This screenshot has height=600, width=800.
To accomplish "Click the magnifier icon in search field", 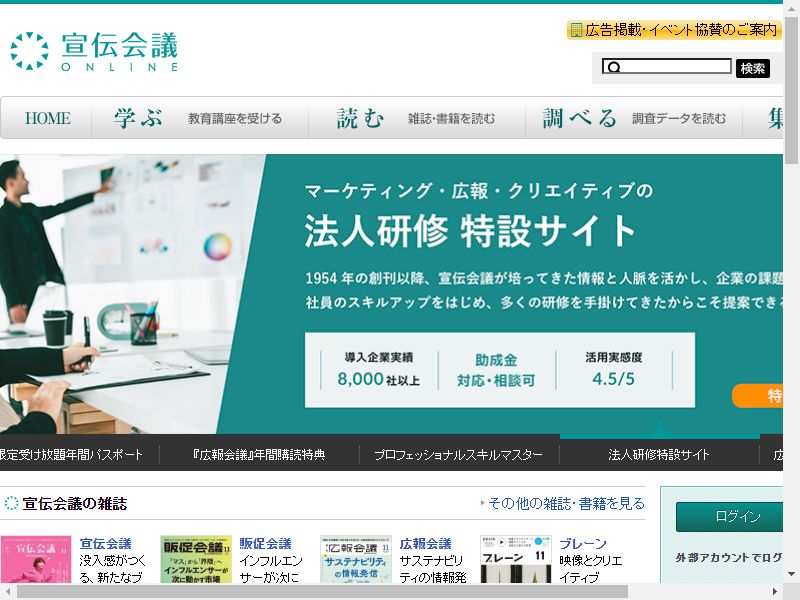I will (614, 67).
